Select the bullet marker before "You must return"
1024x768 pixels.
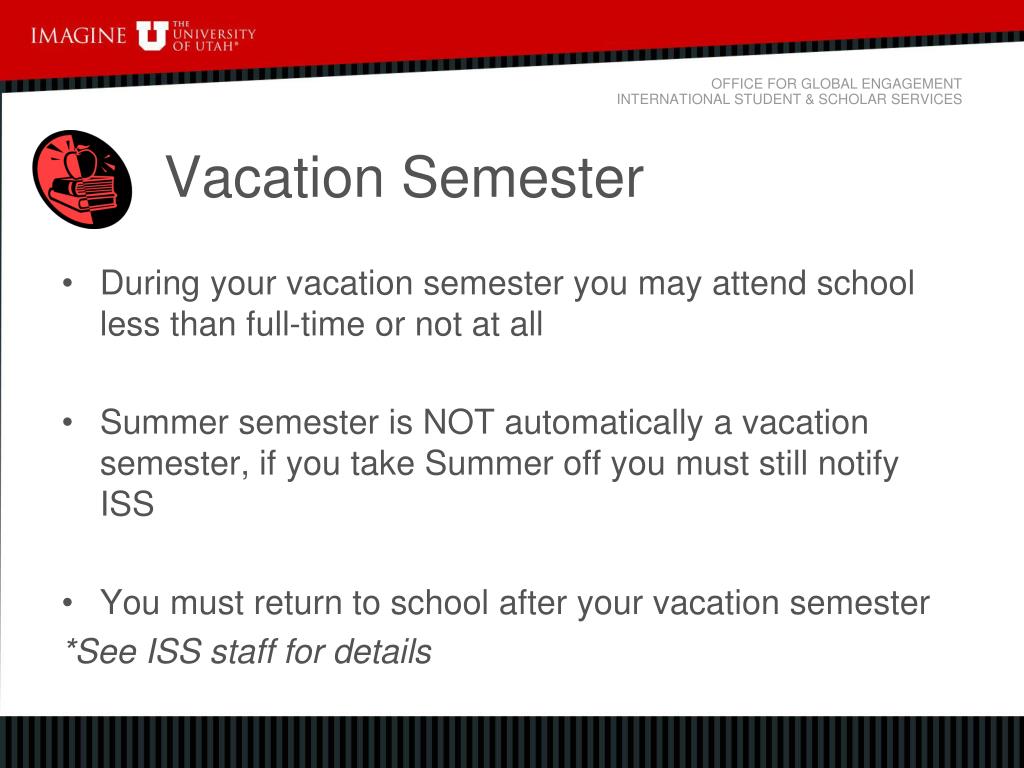coord(67,603)
